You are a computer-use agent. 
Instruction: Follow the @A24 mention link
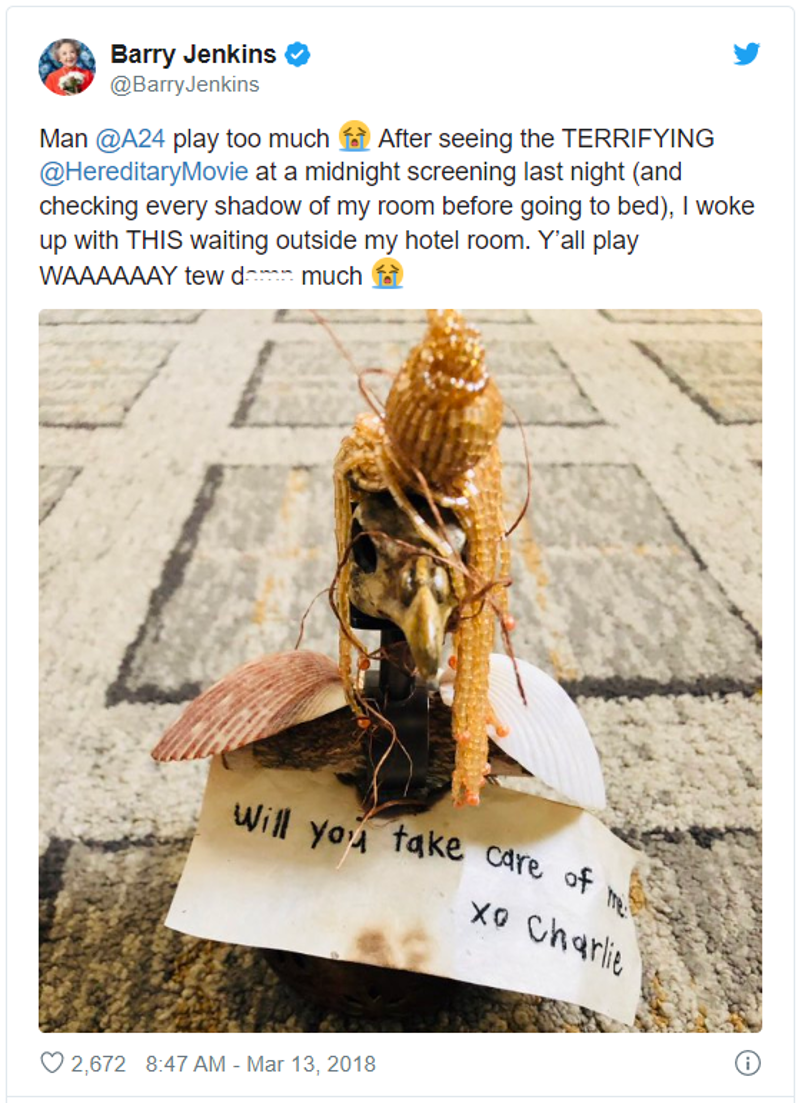130,139
